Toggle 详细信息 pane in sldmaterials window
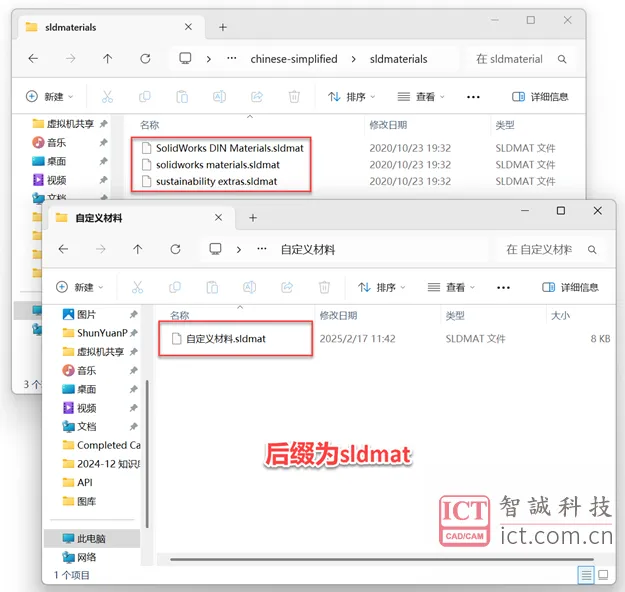The height and width of the screenshot is (592, 625). click(x=540, y=96)
